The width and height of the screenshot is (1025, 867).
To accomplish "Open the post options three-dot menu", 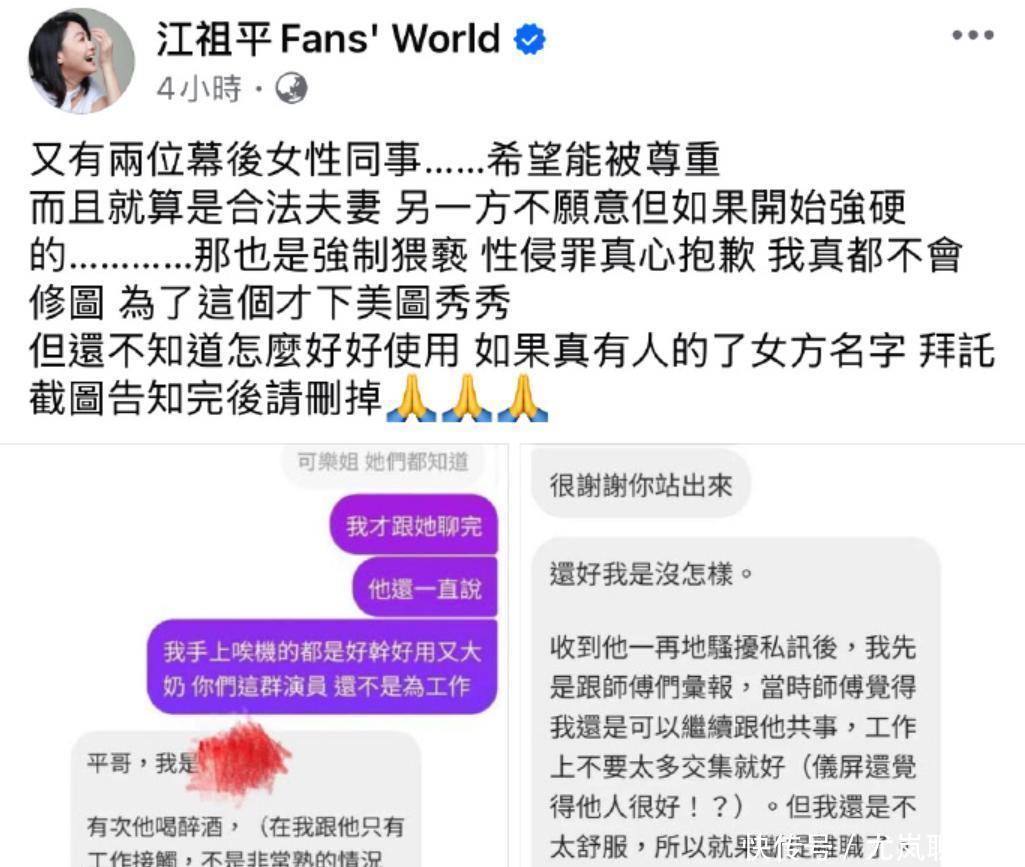I will click(x=973, y=35).
